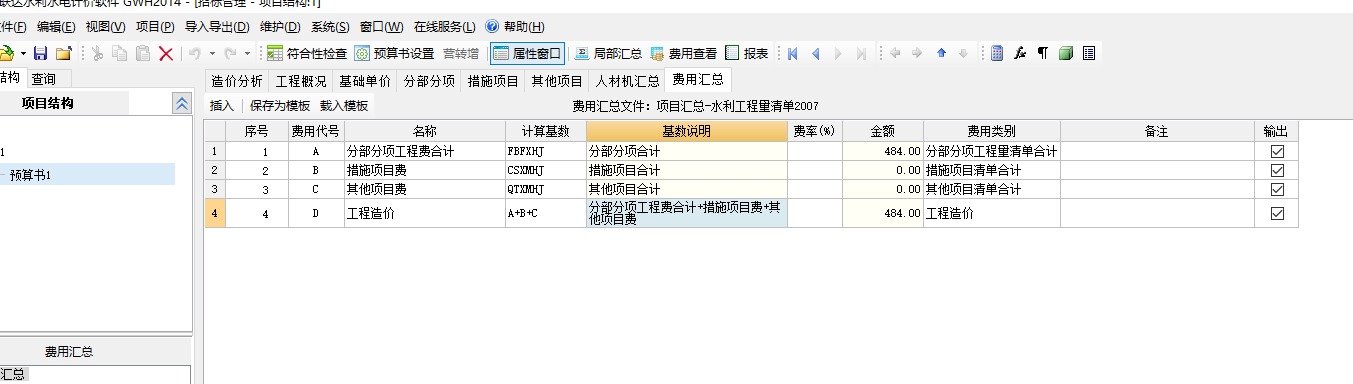Click the Redo arrow icon

231,53
